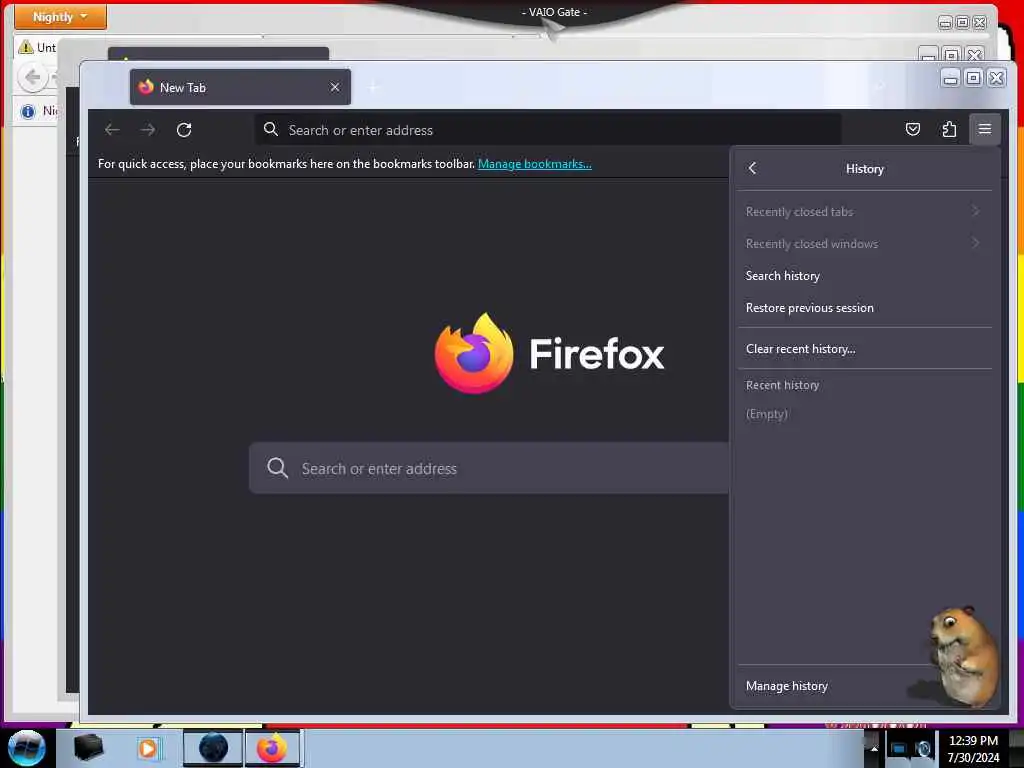1024x768 pixels.
Task: Open the Nightly menu button dropdown
Action: 60,17
